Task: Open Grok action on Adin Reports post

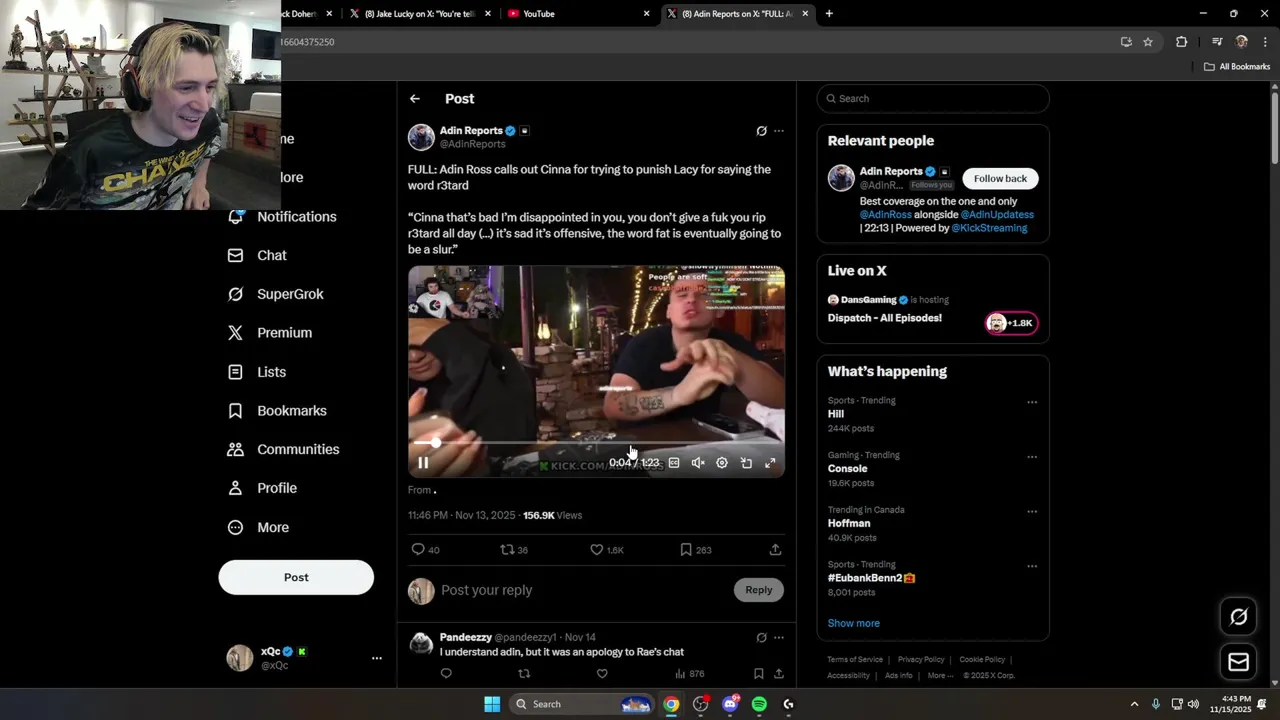Action: point(761,131)
